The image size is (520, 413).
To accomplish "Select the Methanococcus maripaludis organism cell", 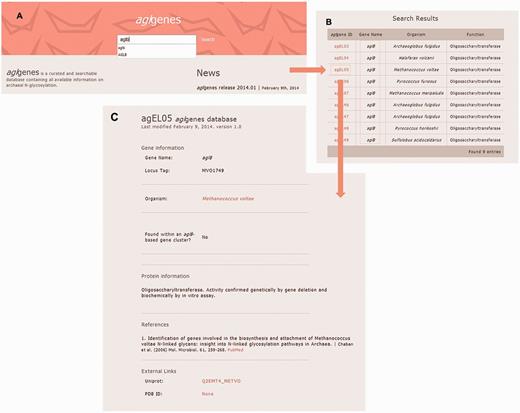I will tap(416, 93).
